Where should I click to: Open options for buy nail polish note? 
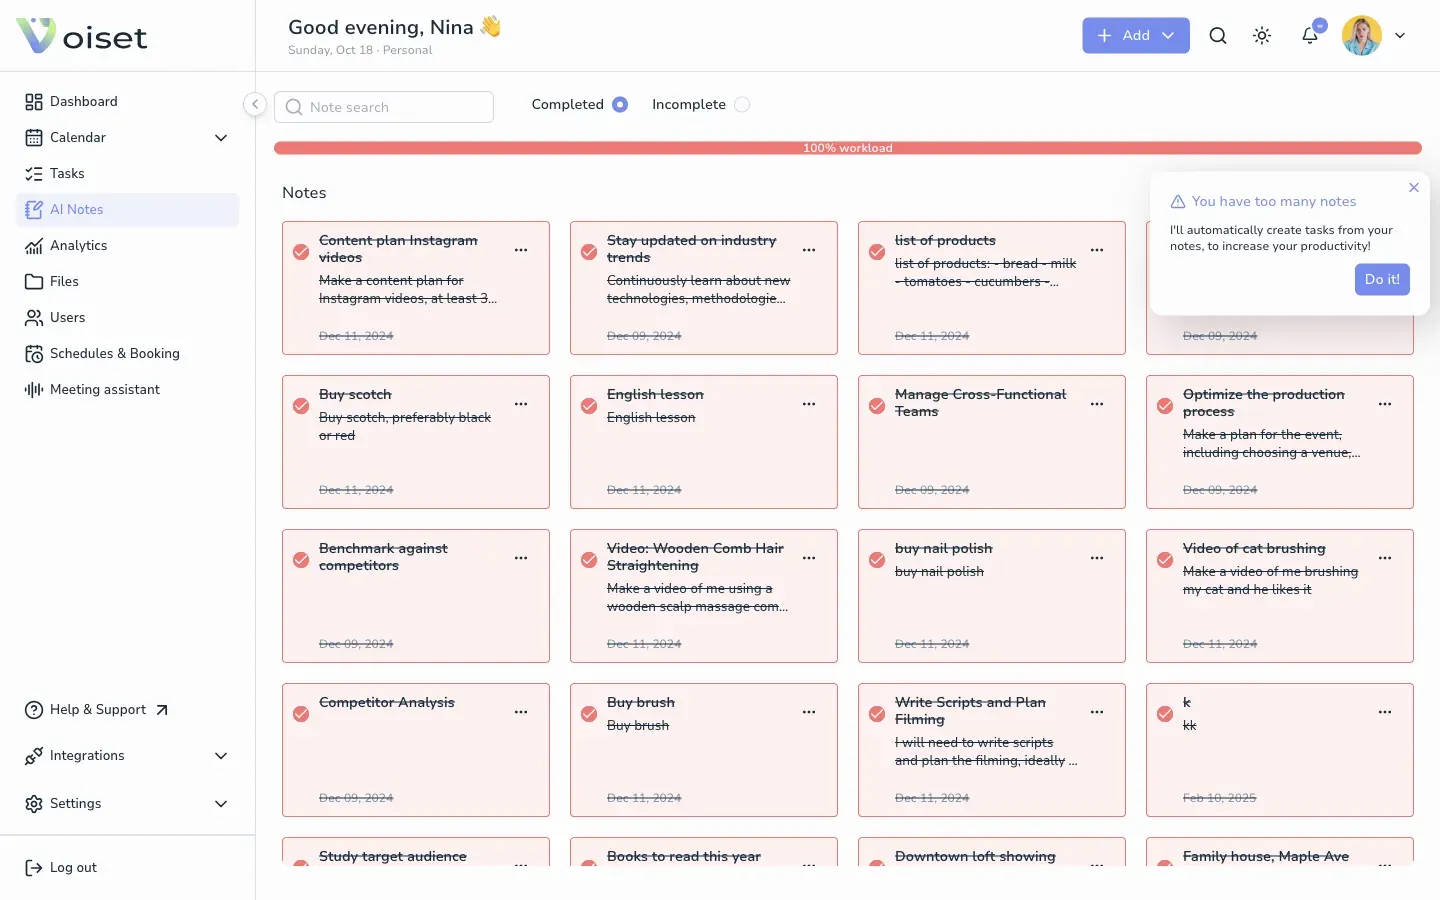tap(1097, 558)
